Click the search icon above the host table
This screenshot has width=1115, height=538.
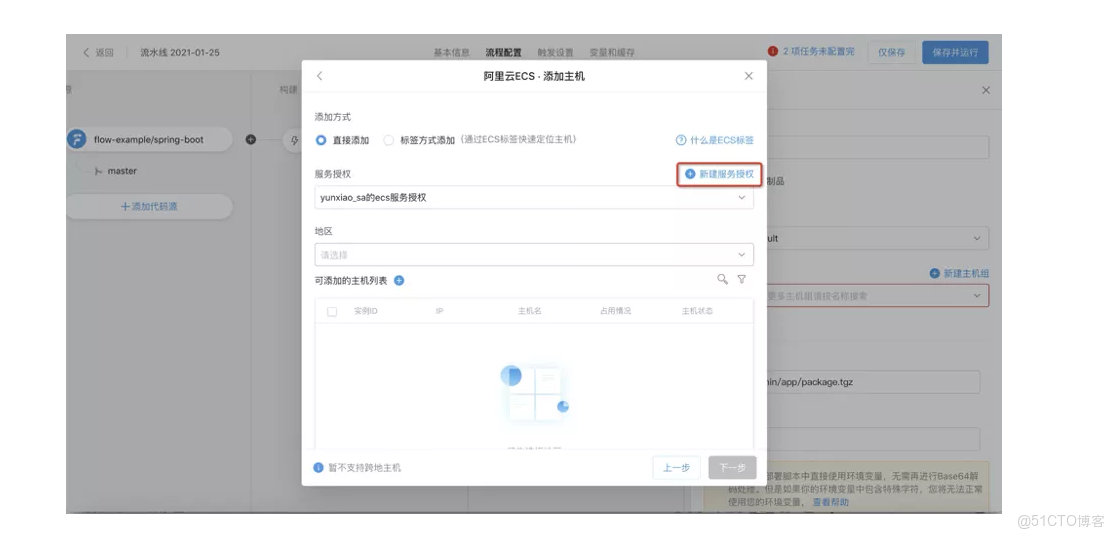pos(722,279)
